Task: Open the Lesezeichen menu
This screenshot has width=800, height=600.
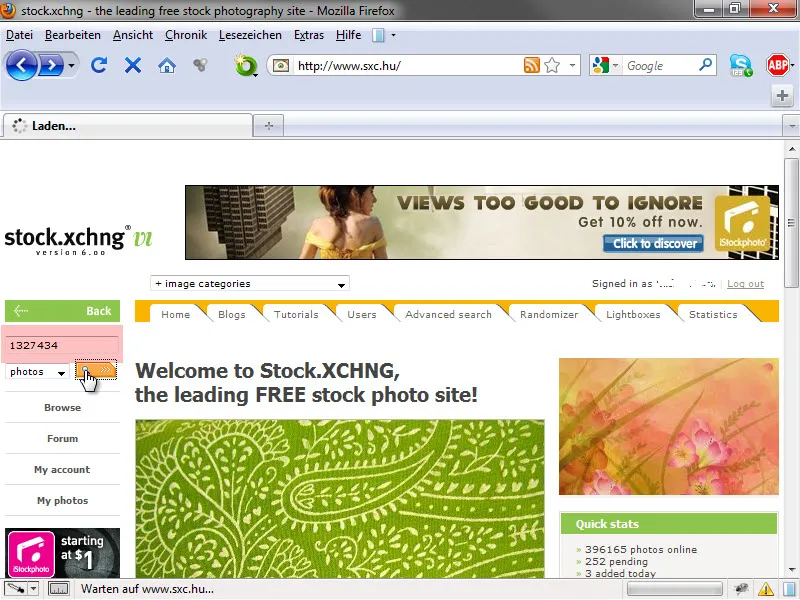Action: coord(250,35)
